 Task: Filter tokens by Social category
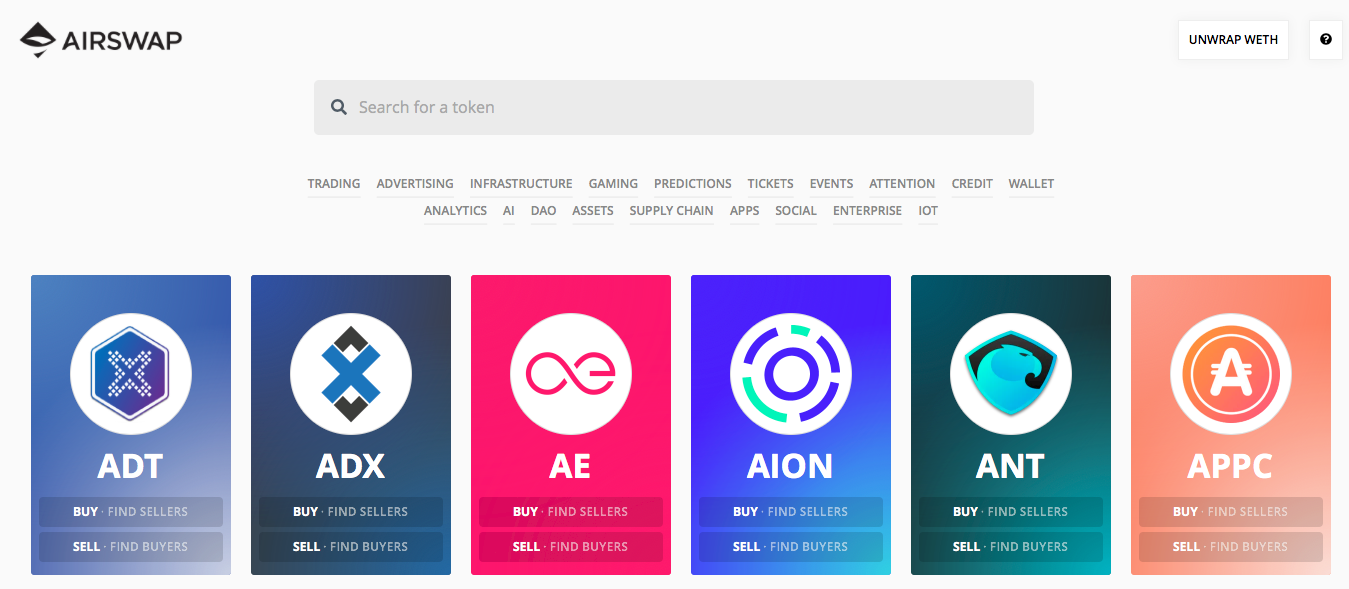[x=796, y=211]
